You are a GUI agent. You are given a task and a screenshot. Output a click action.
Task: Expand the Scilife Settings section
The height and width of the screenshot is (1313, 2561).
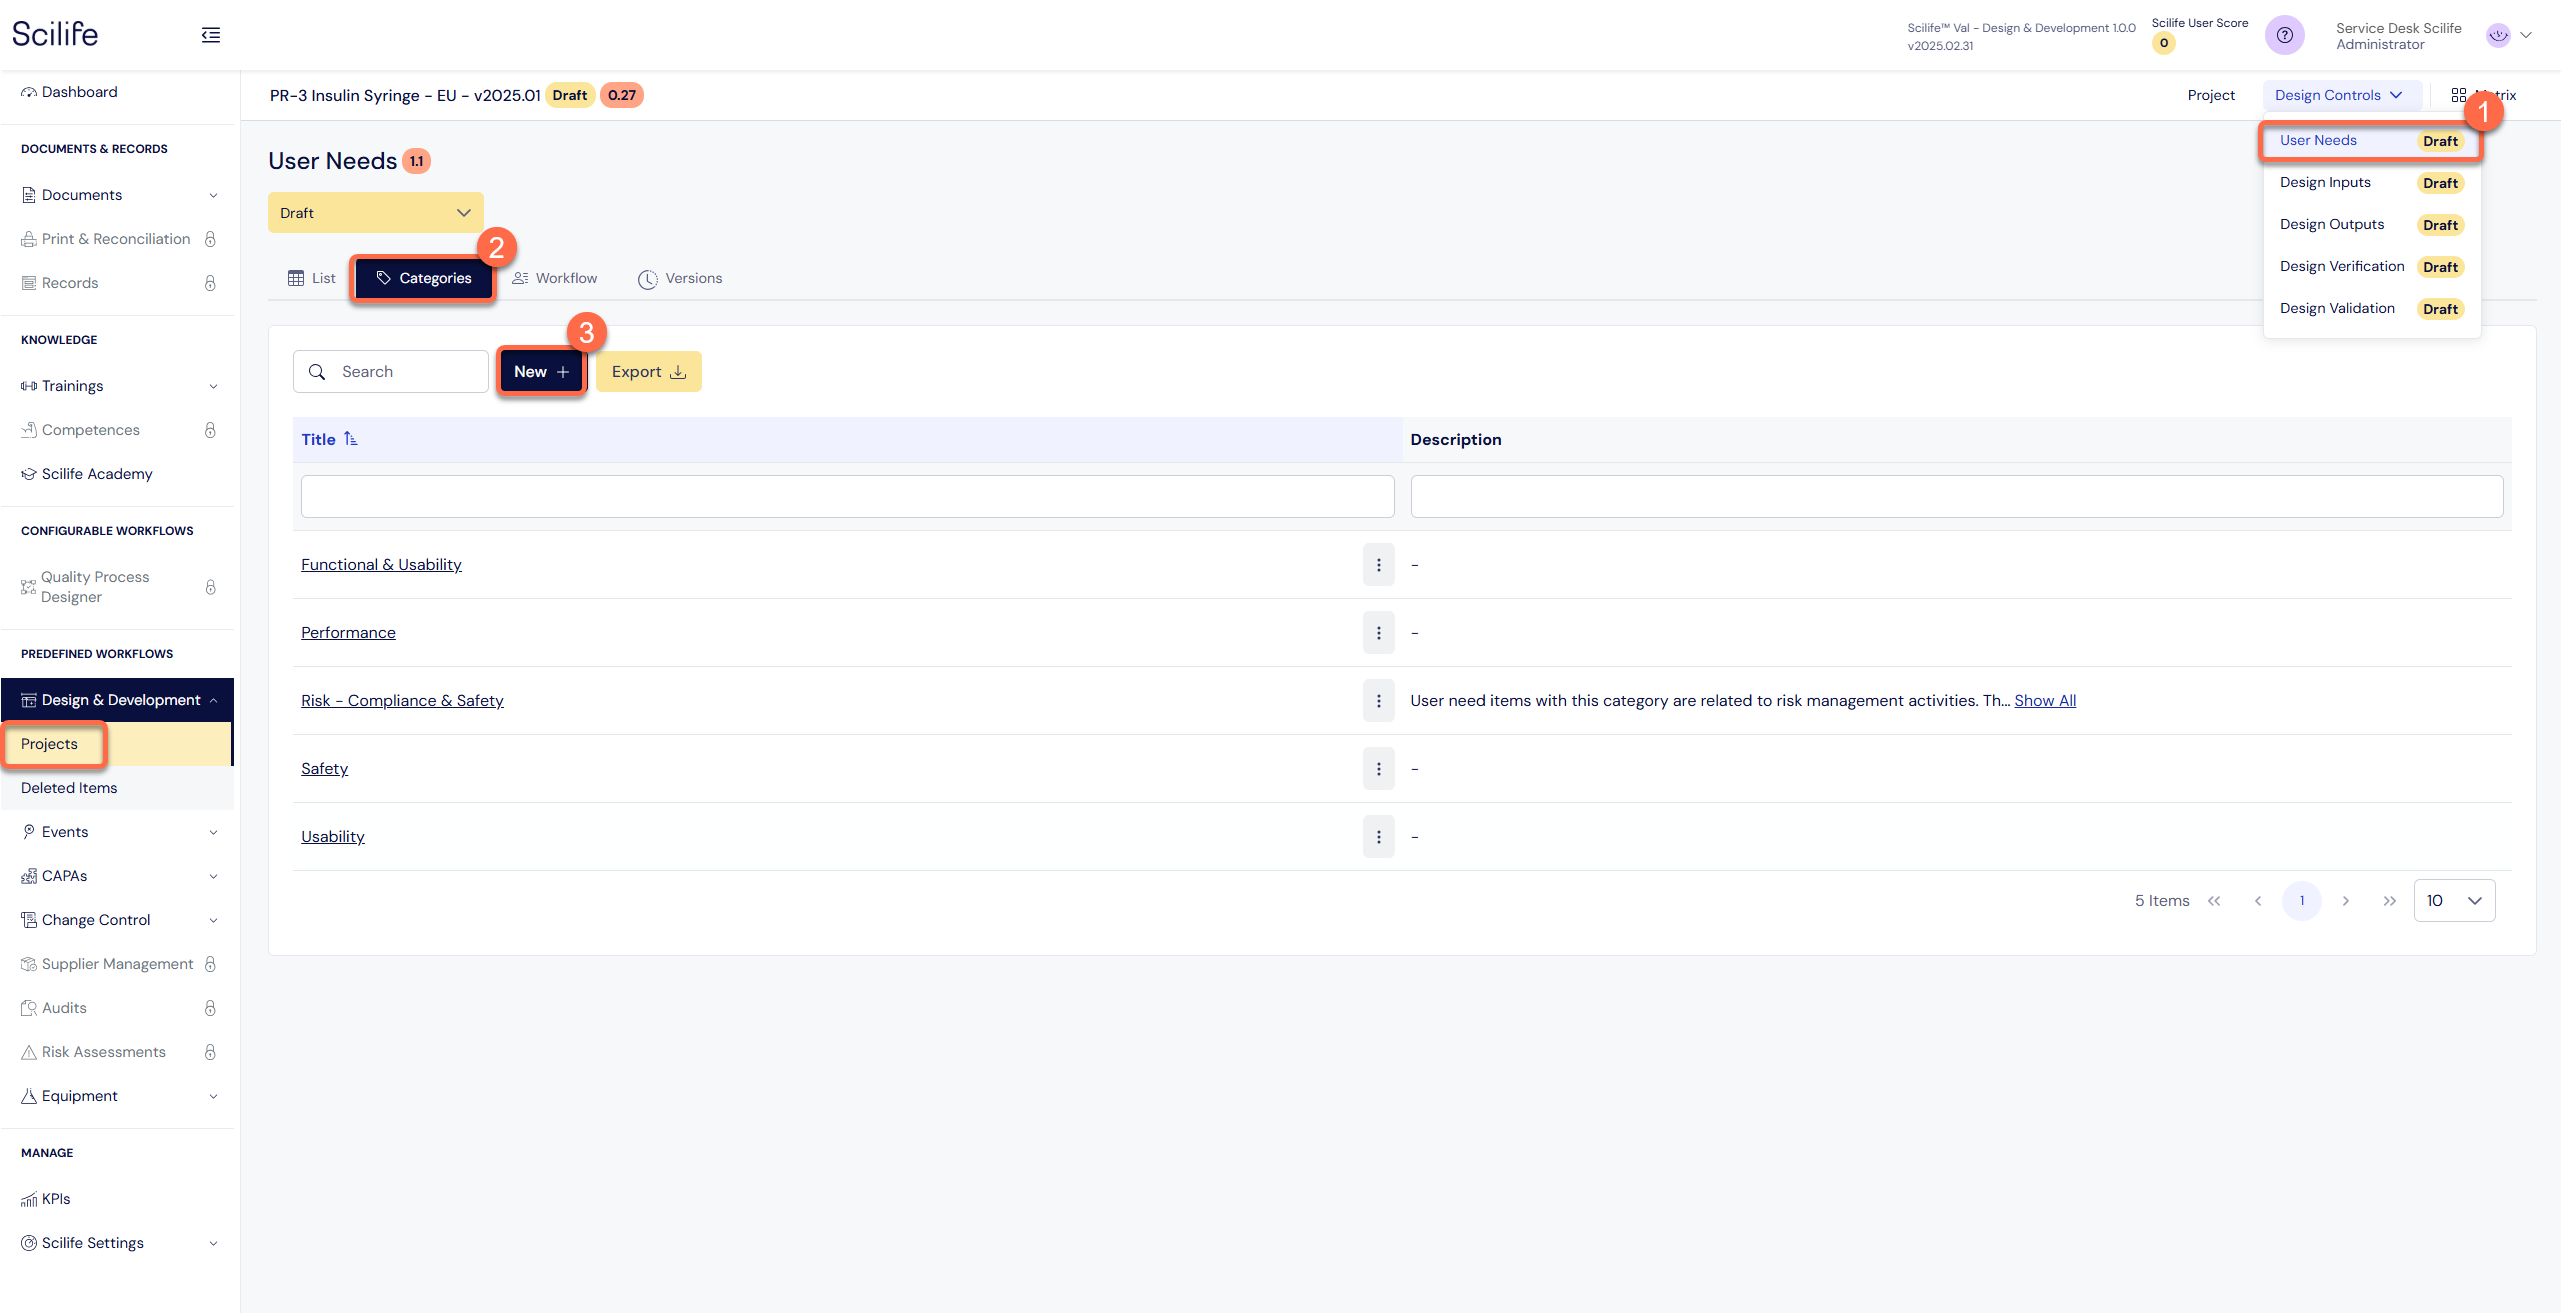[120, 1243]
